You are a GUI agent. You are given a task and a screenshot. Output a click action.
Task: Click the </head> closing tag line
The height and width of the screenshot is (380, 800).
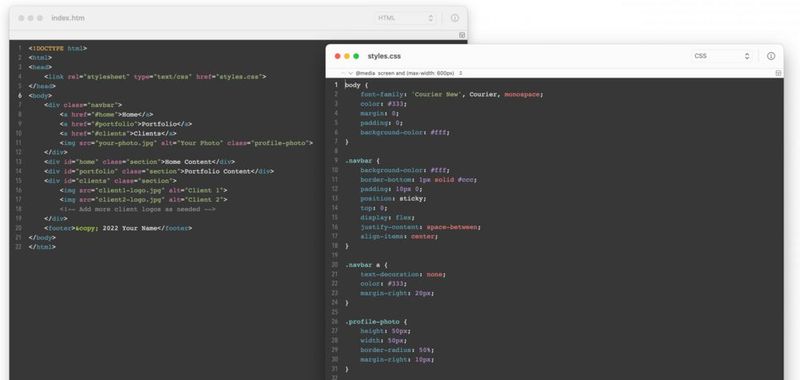click(42, 86)
